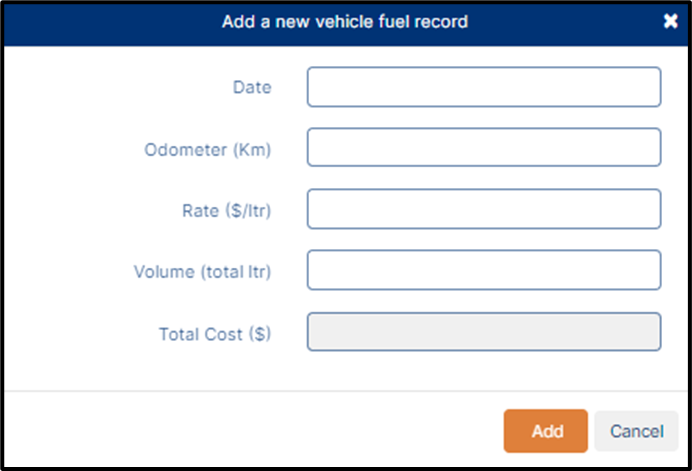Click the divider line above the footer buttons
The width and height of the screenshot is (692, 471).
click(x=346, y=391)
